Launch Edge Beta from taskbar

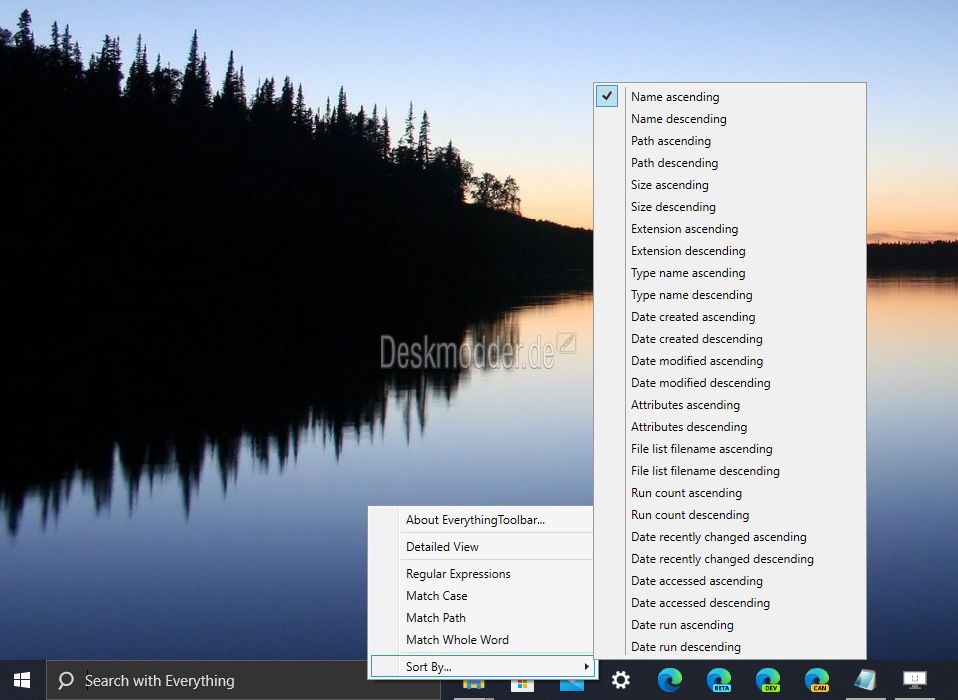(719, 680)
